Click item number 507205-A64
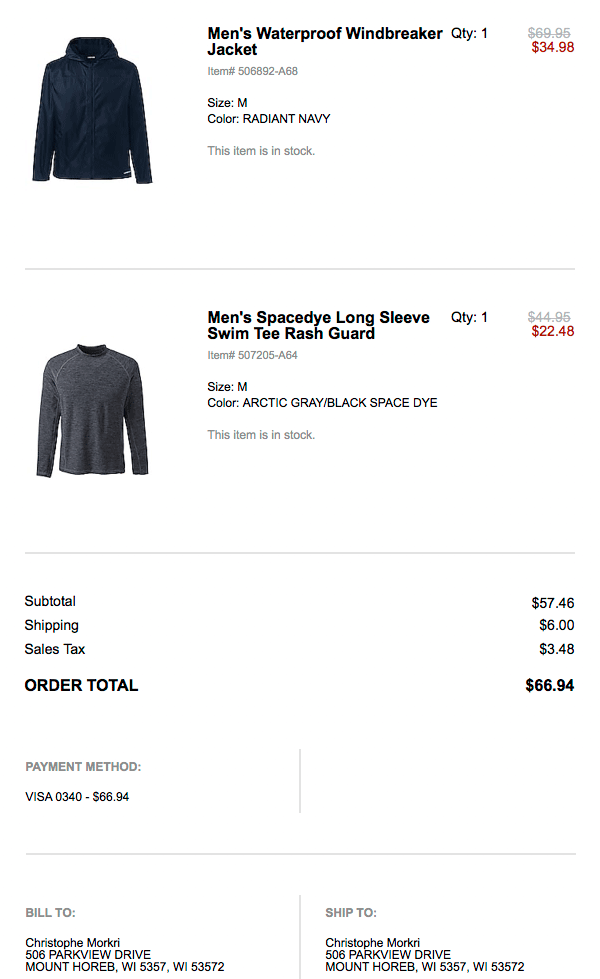This screenshot has height=979, width=600. coord(252,355)
